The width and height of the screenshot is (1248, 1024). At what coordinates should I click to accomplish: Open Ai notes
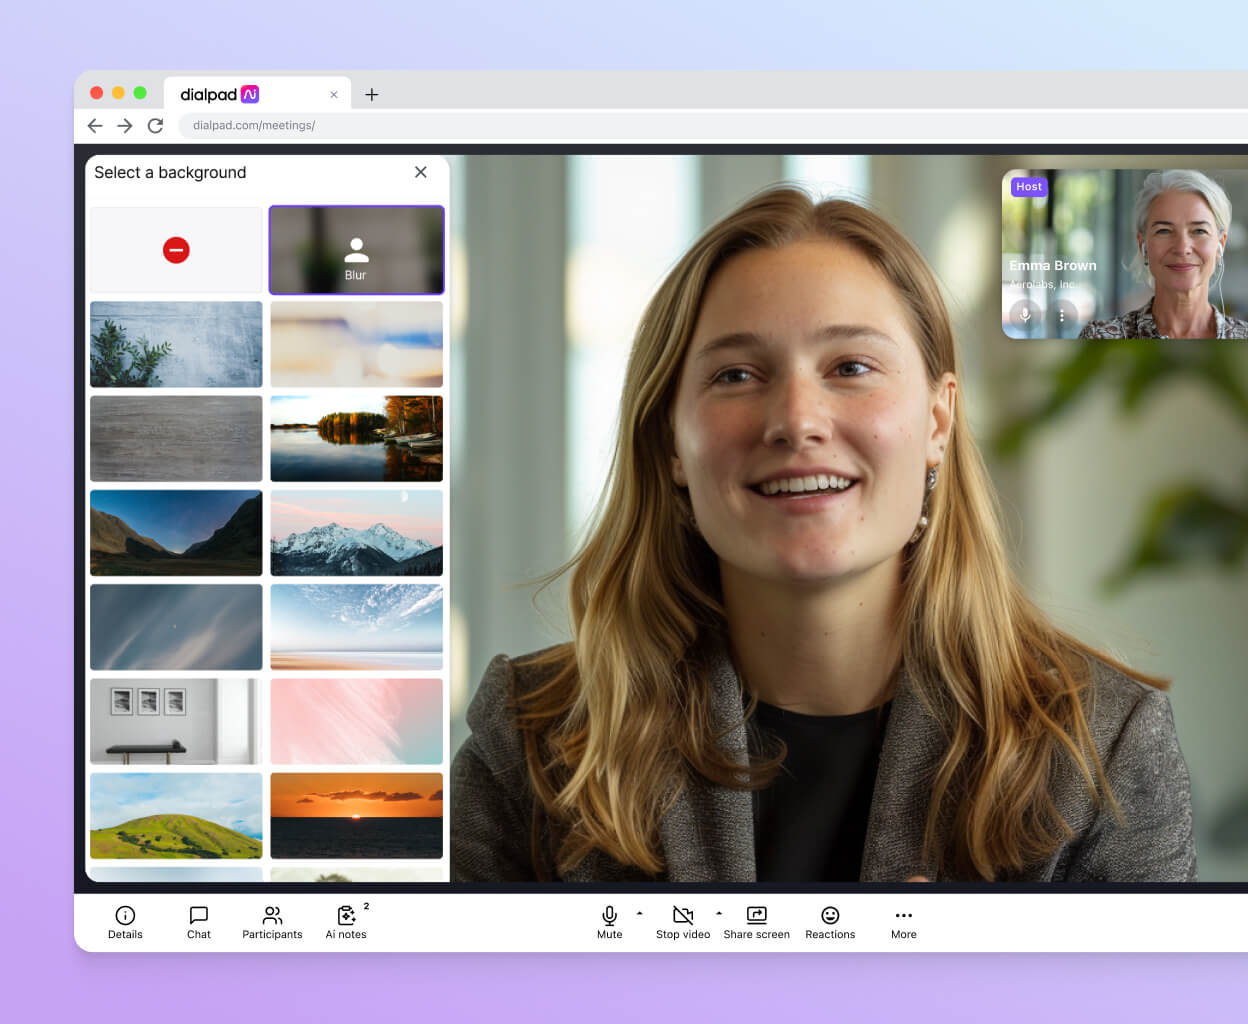345,921
